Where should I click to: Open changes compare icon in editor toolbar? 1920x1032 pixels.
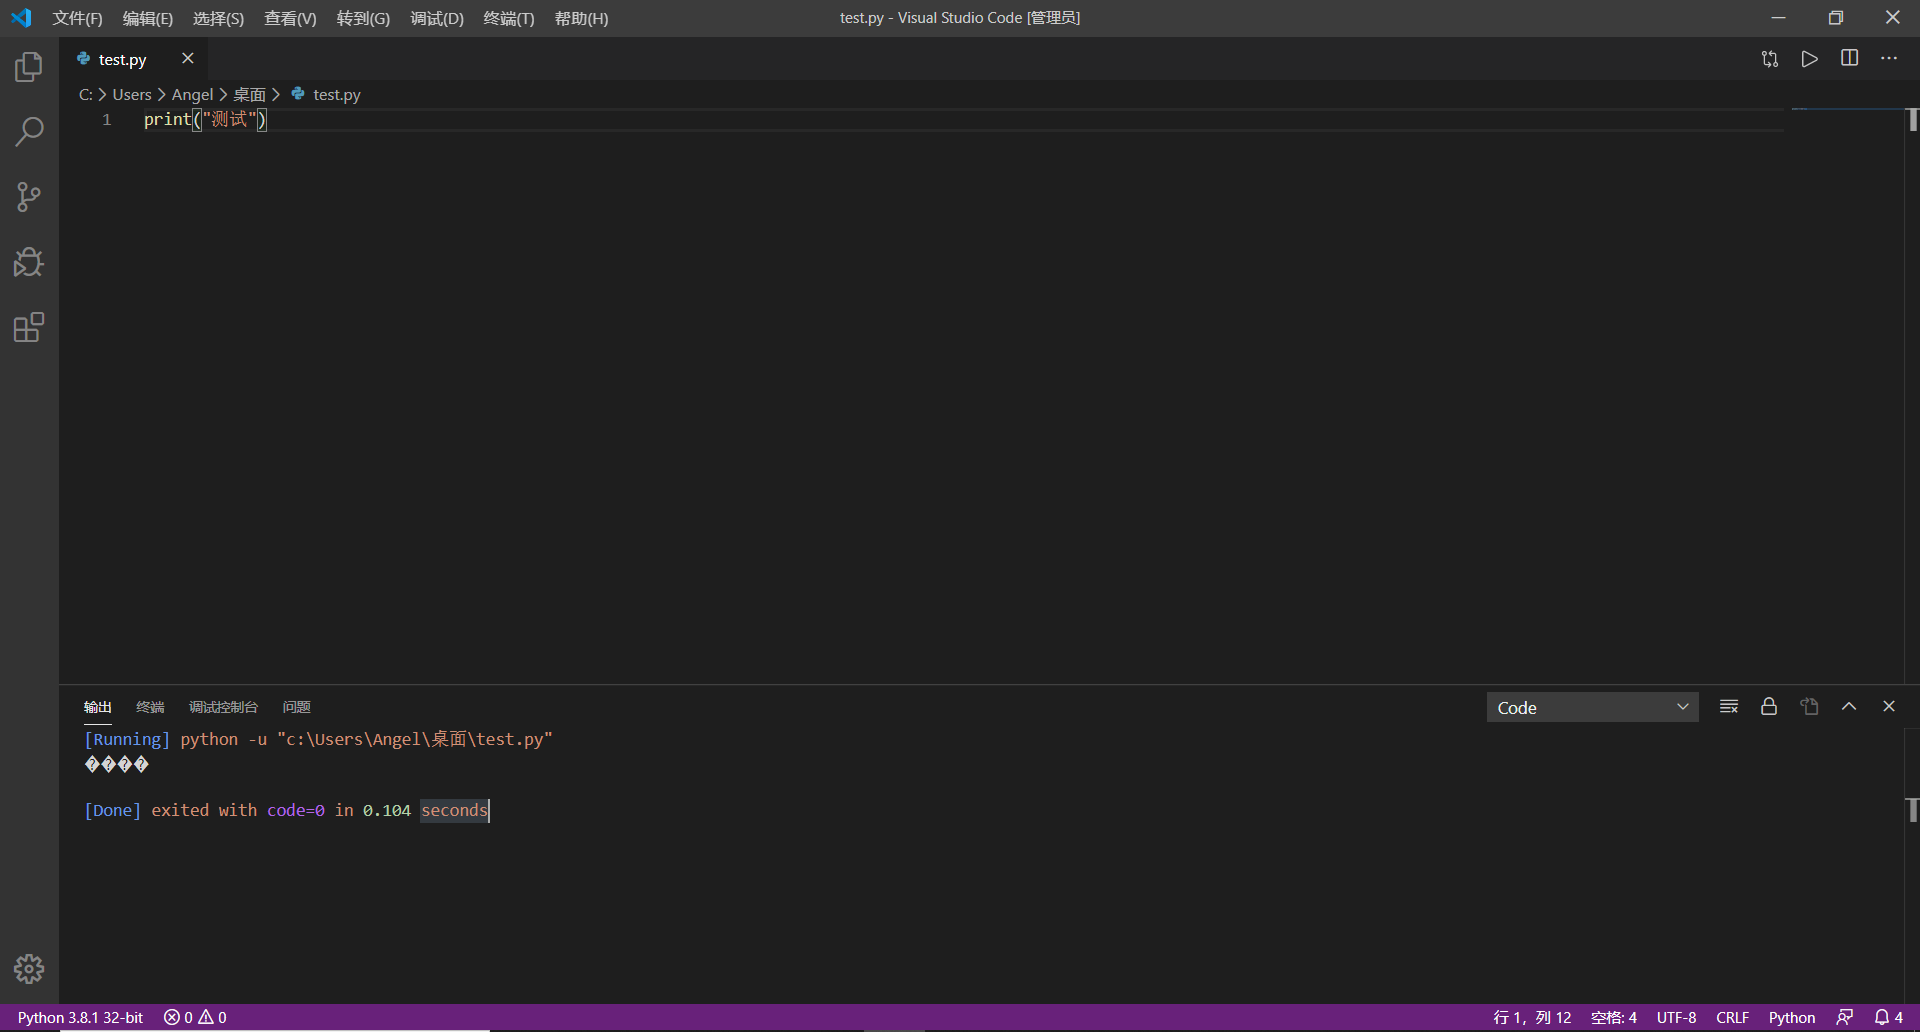[1769, 59]
